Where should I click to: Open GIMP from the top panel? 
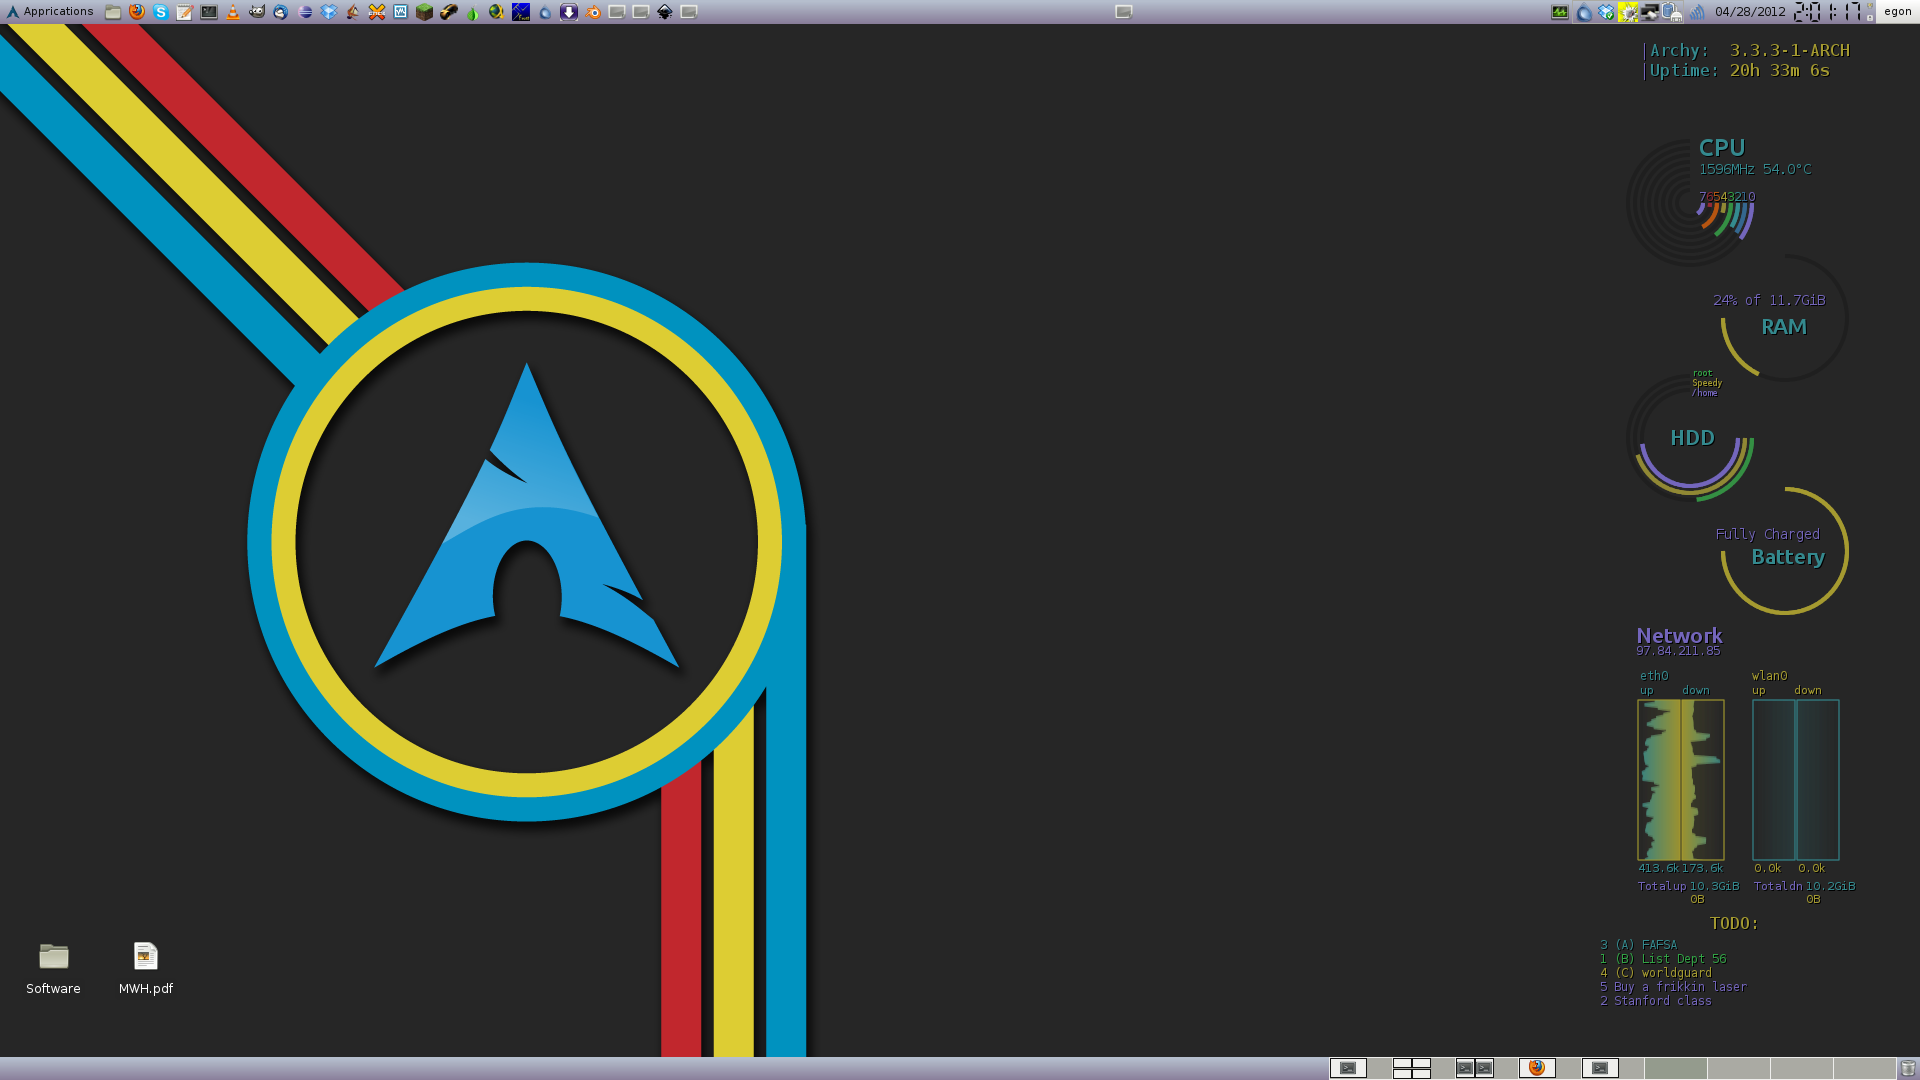tap(257, 12)
